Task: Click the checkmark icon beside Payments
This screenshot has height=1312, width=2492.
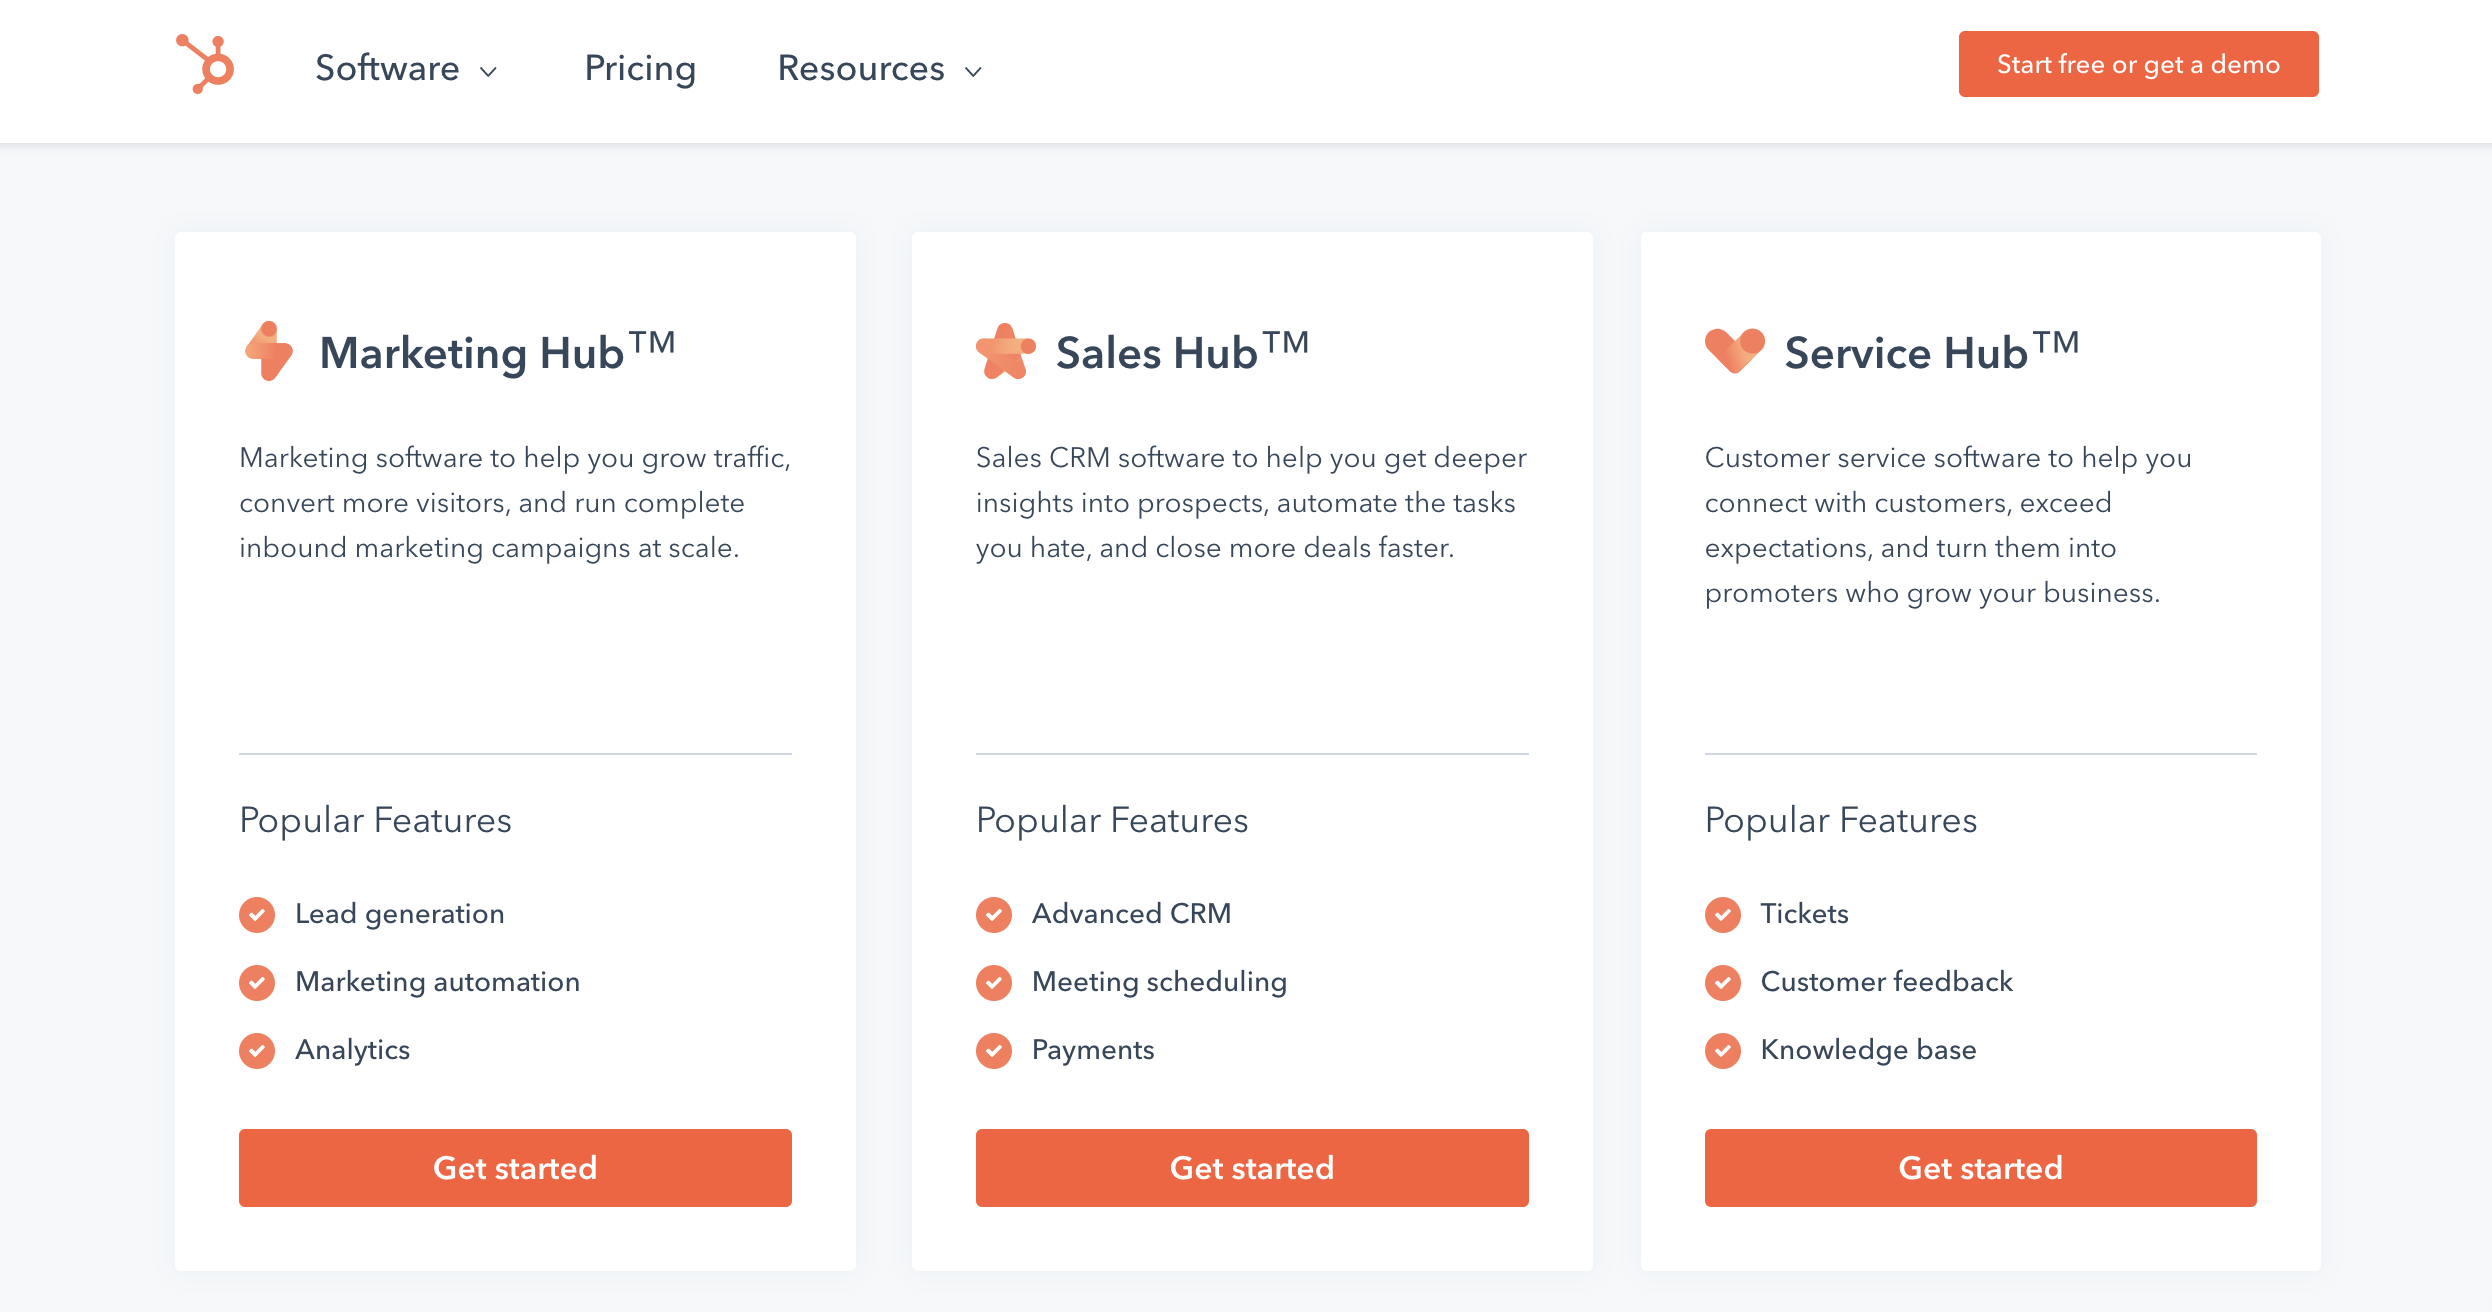Action: point(994,1050)
